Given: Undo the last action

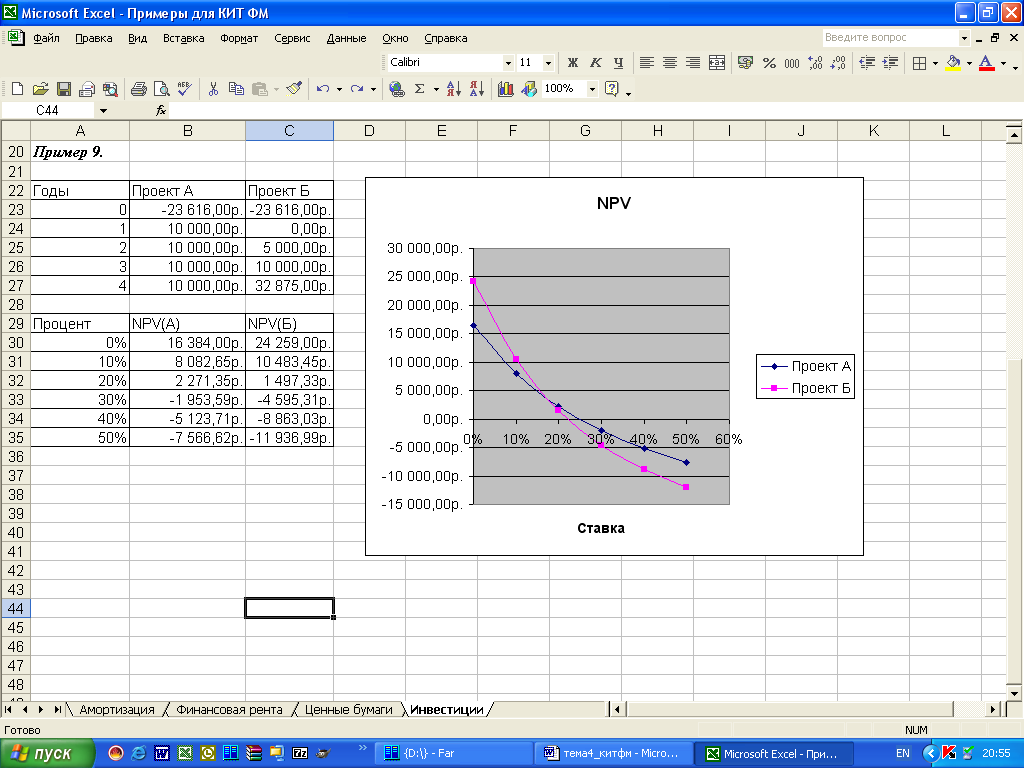Looking at the screenshot, I should click(323, 89).
